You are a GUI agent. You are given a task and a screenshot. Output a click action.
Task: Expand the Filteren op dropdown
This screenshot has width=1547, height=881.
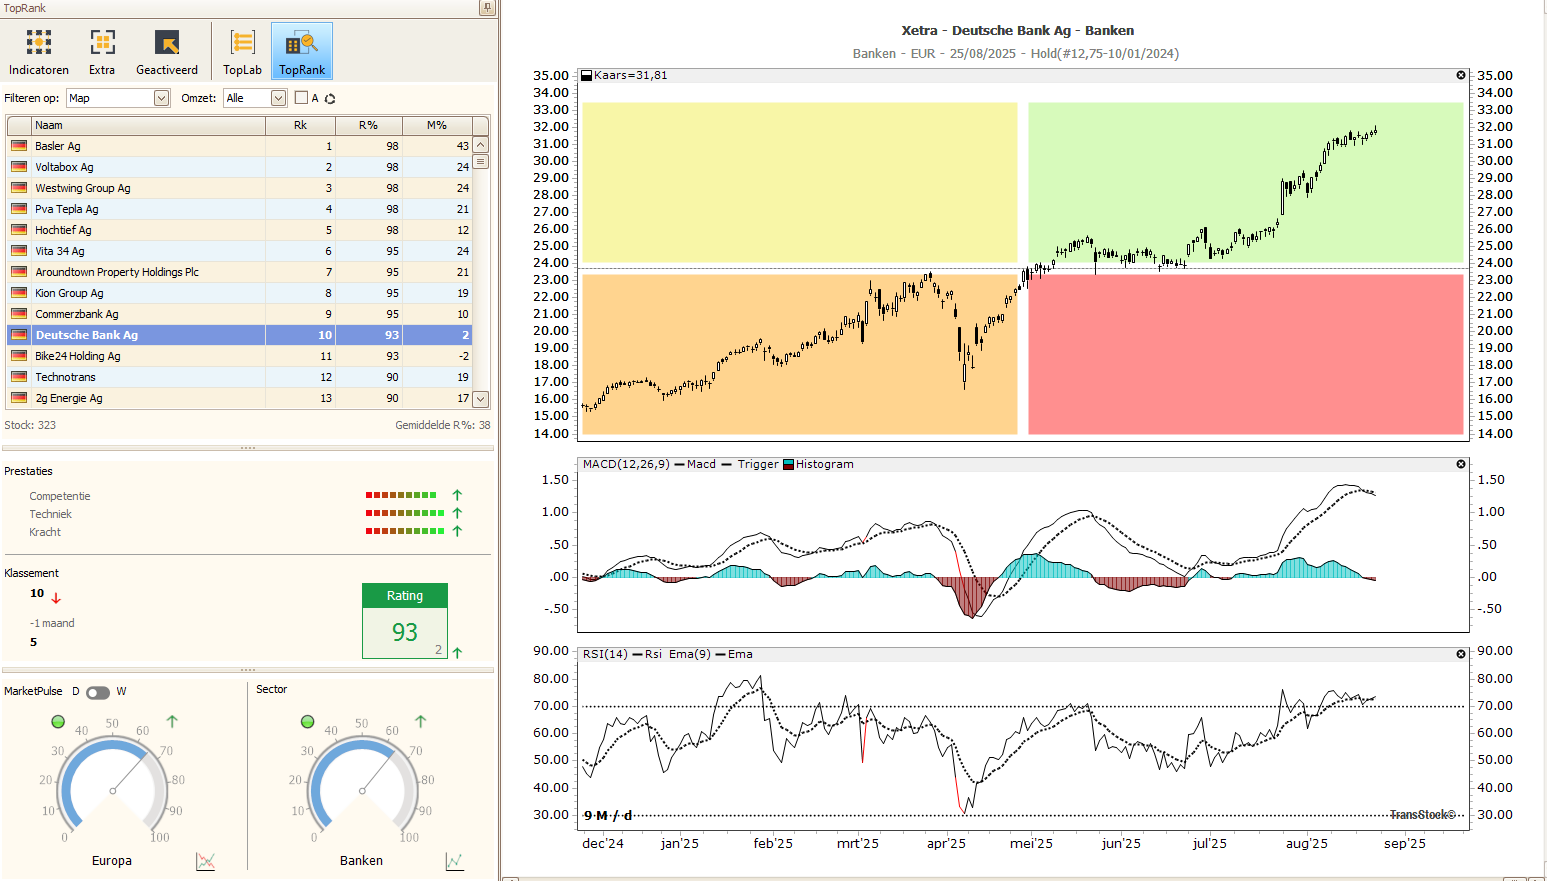click(161, 98)
